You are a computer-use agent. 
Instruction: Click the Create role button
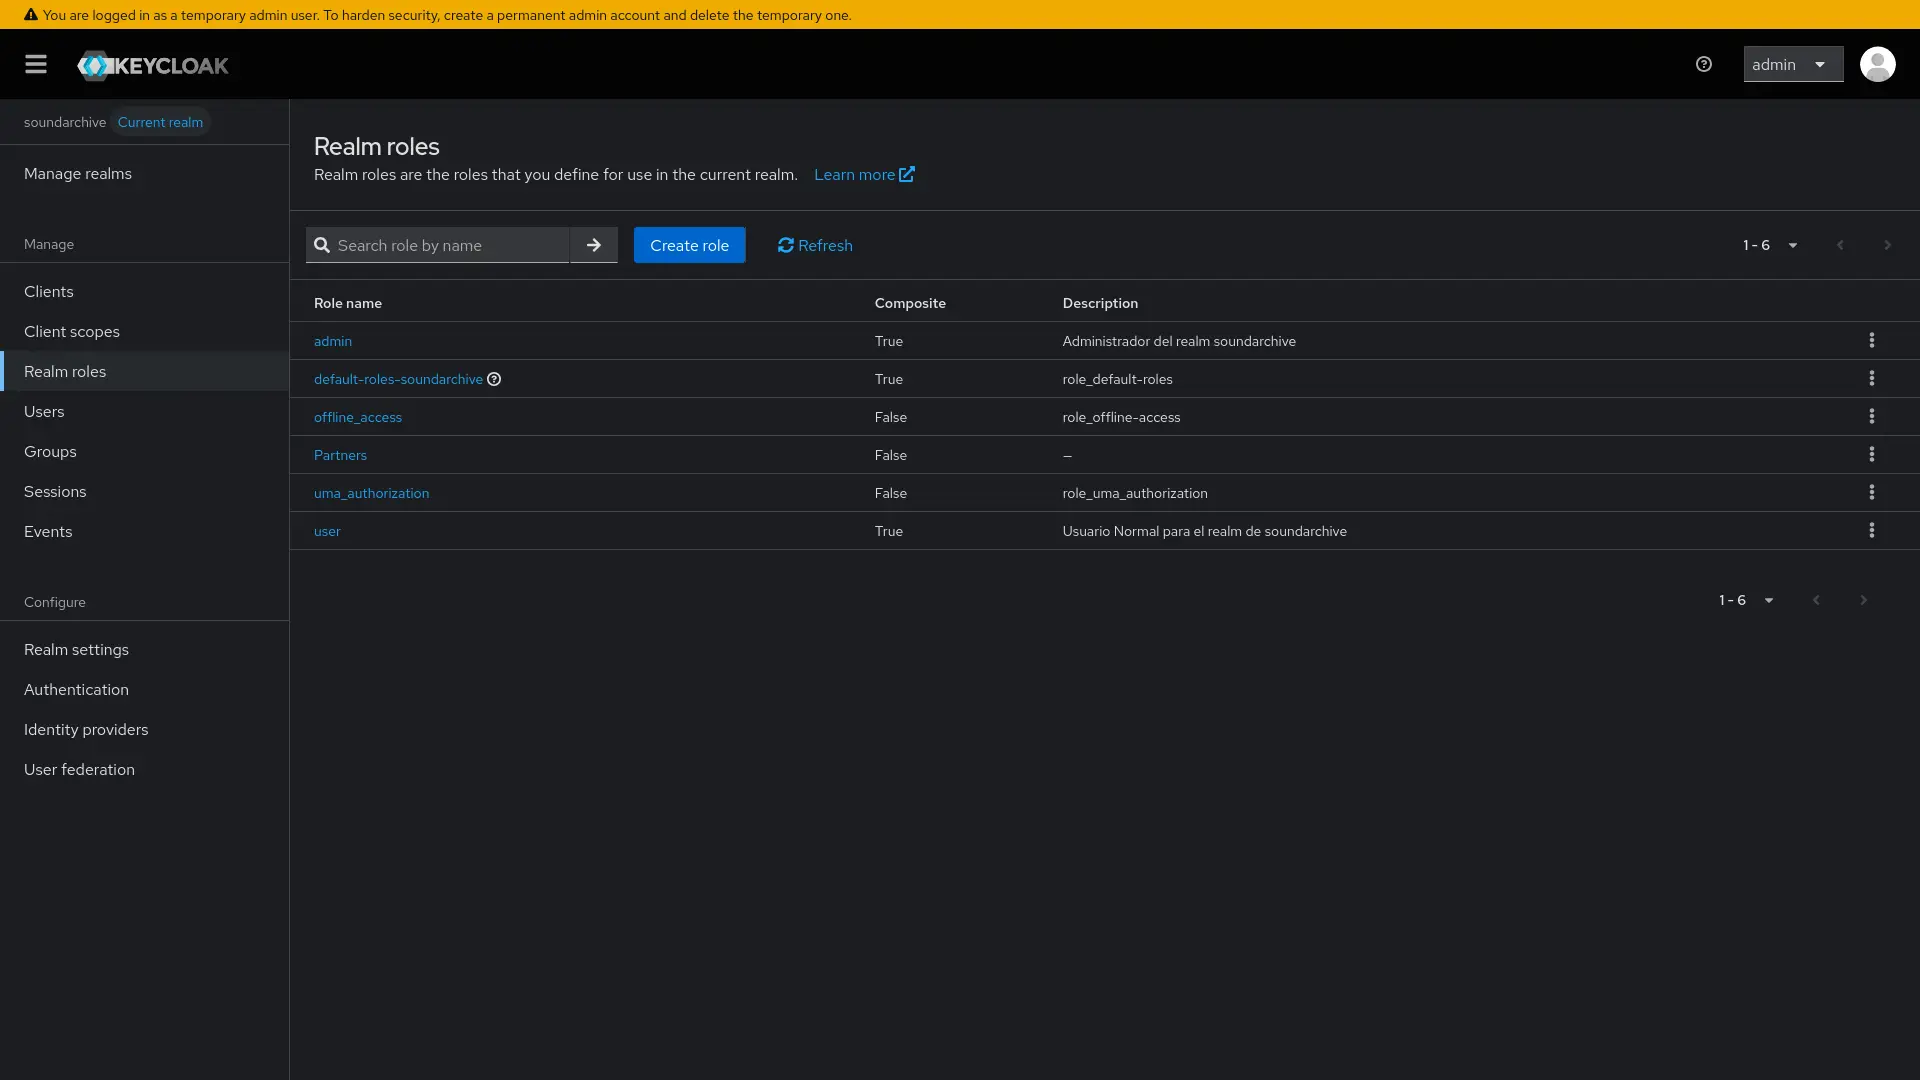click(x=689, y=245)
